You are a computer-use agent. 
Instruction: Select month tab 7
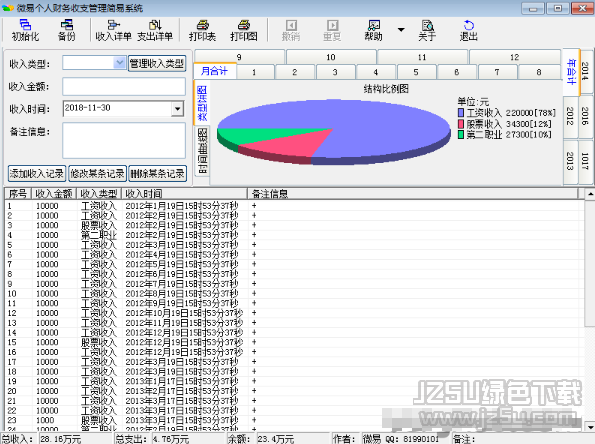[497, 72]
